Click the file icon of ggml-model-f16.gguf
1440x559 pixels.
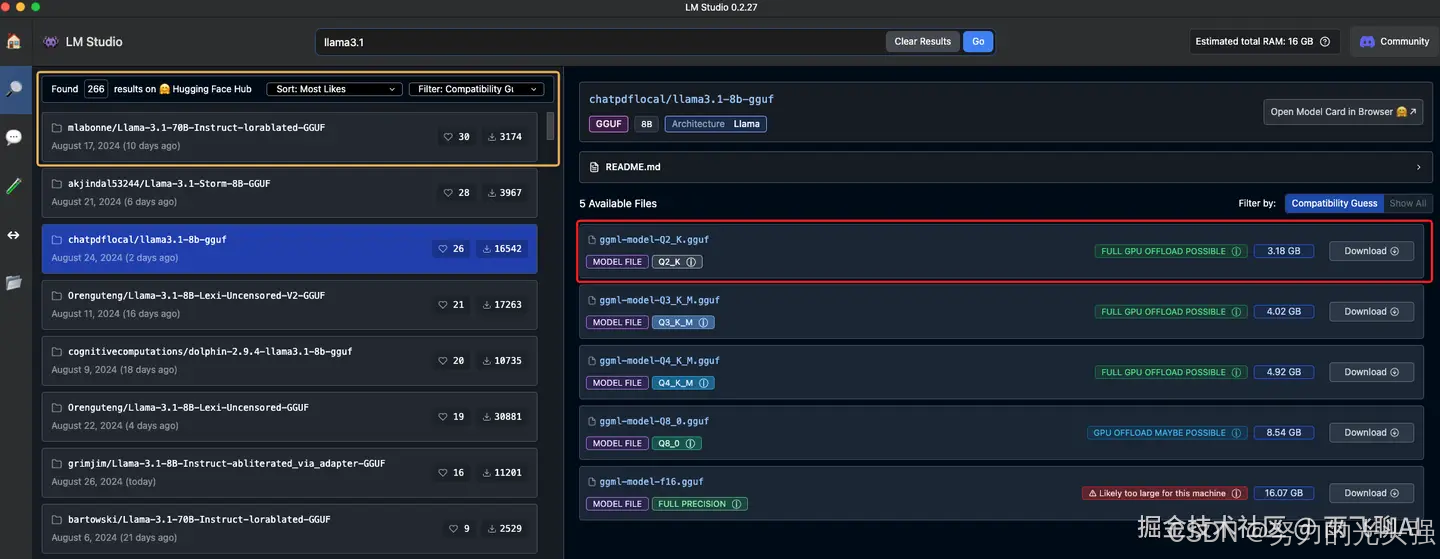(591, 482)
